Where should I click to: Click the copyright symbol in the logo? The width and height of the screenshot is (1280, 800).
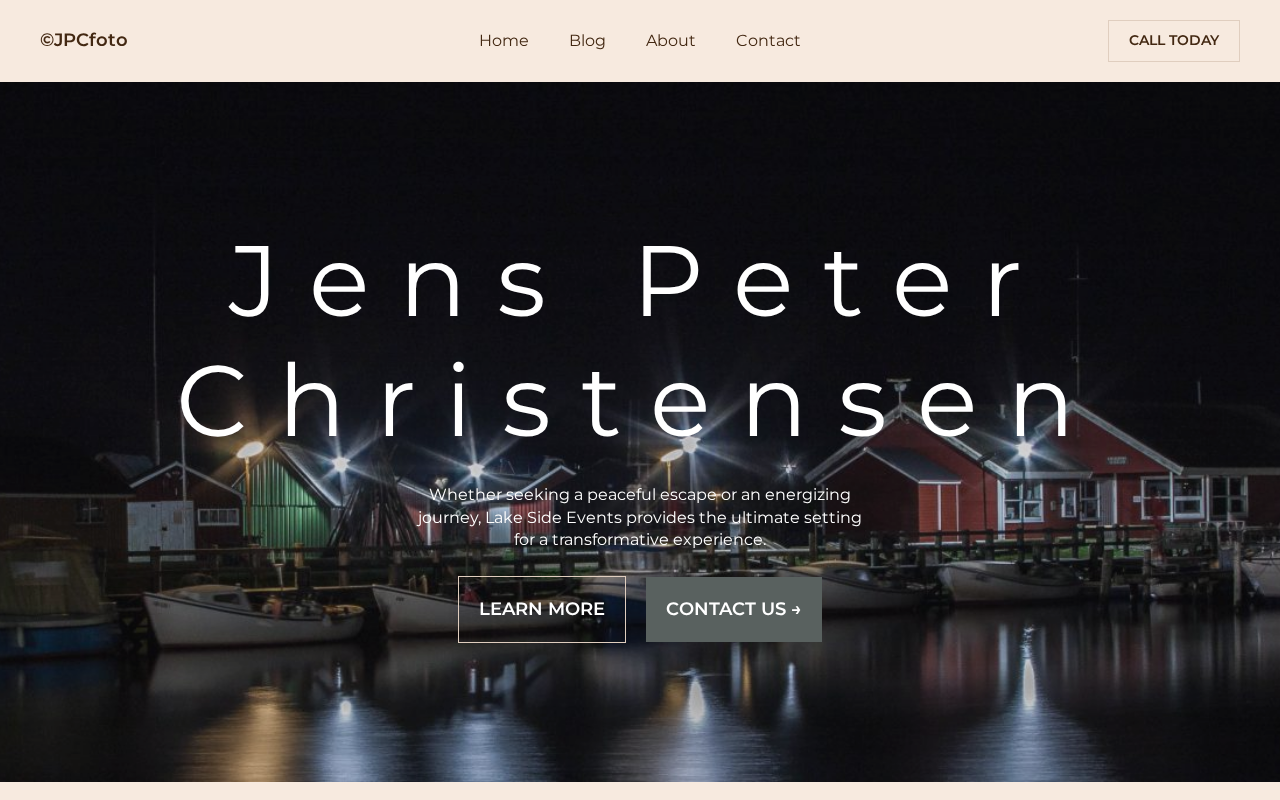tap(47, 40)
